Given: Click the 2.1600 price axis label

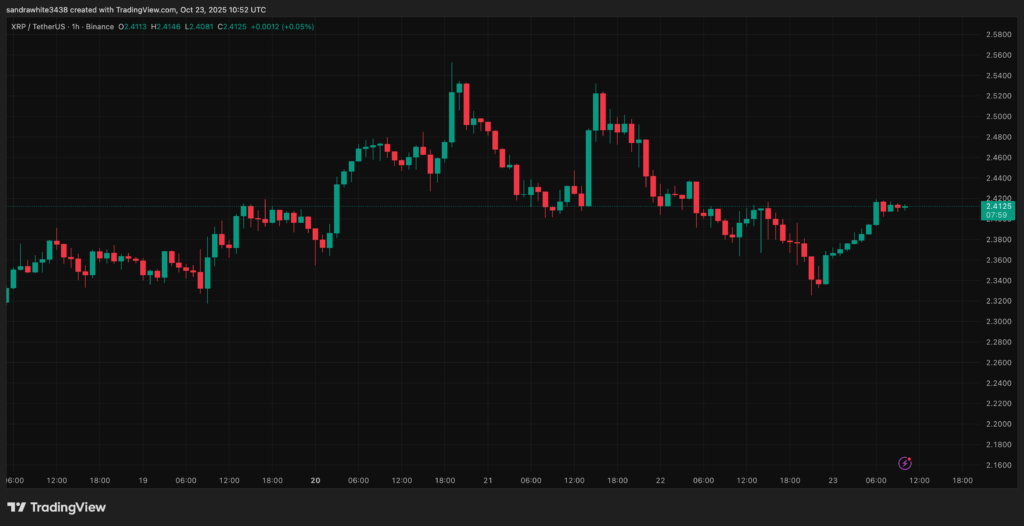Looking at the screenshot, I should [999, 465].
